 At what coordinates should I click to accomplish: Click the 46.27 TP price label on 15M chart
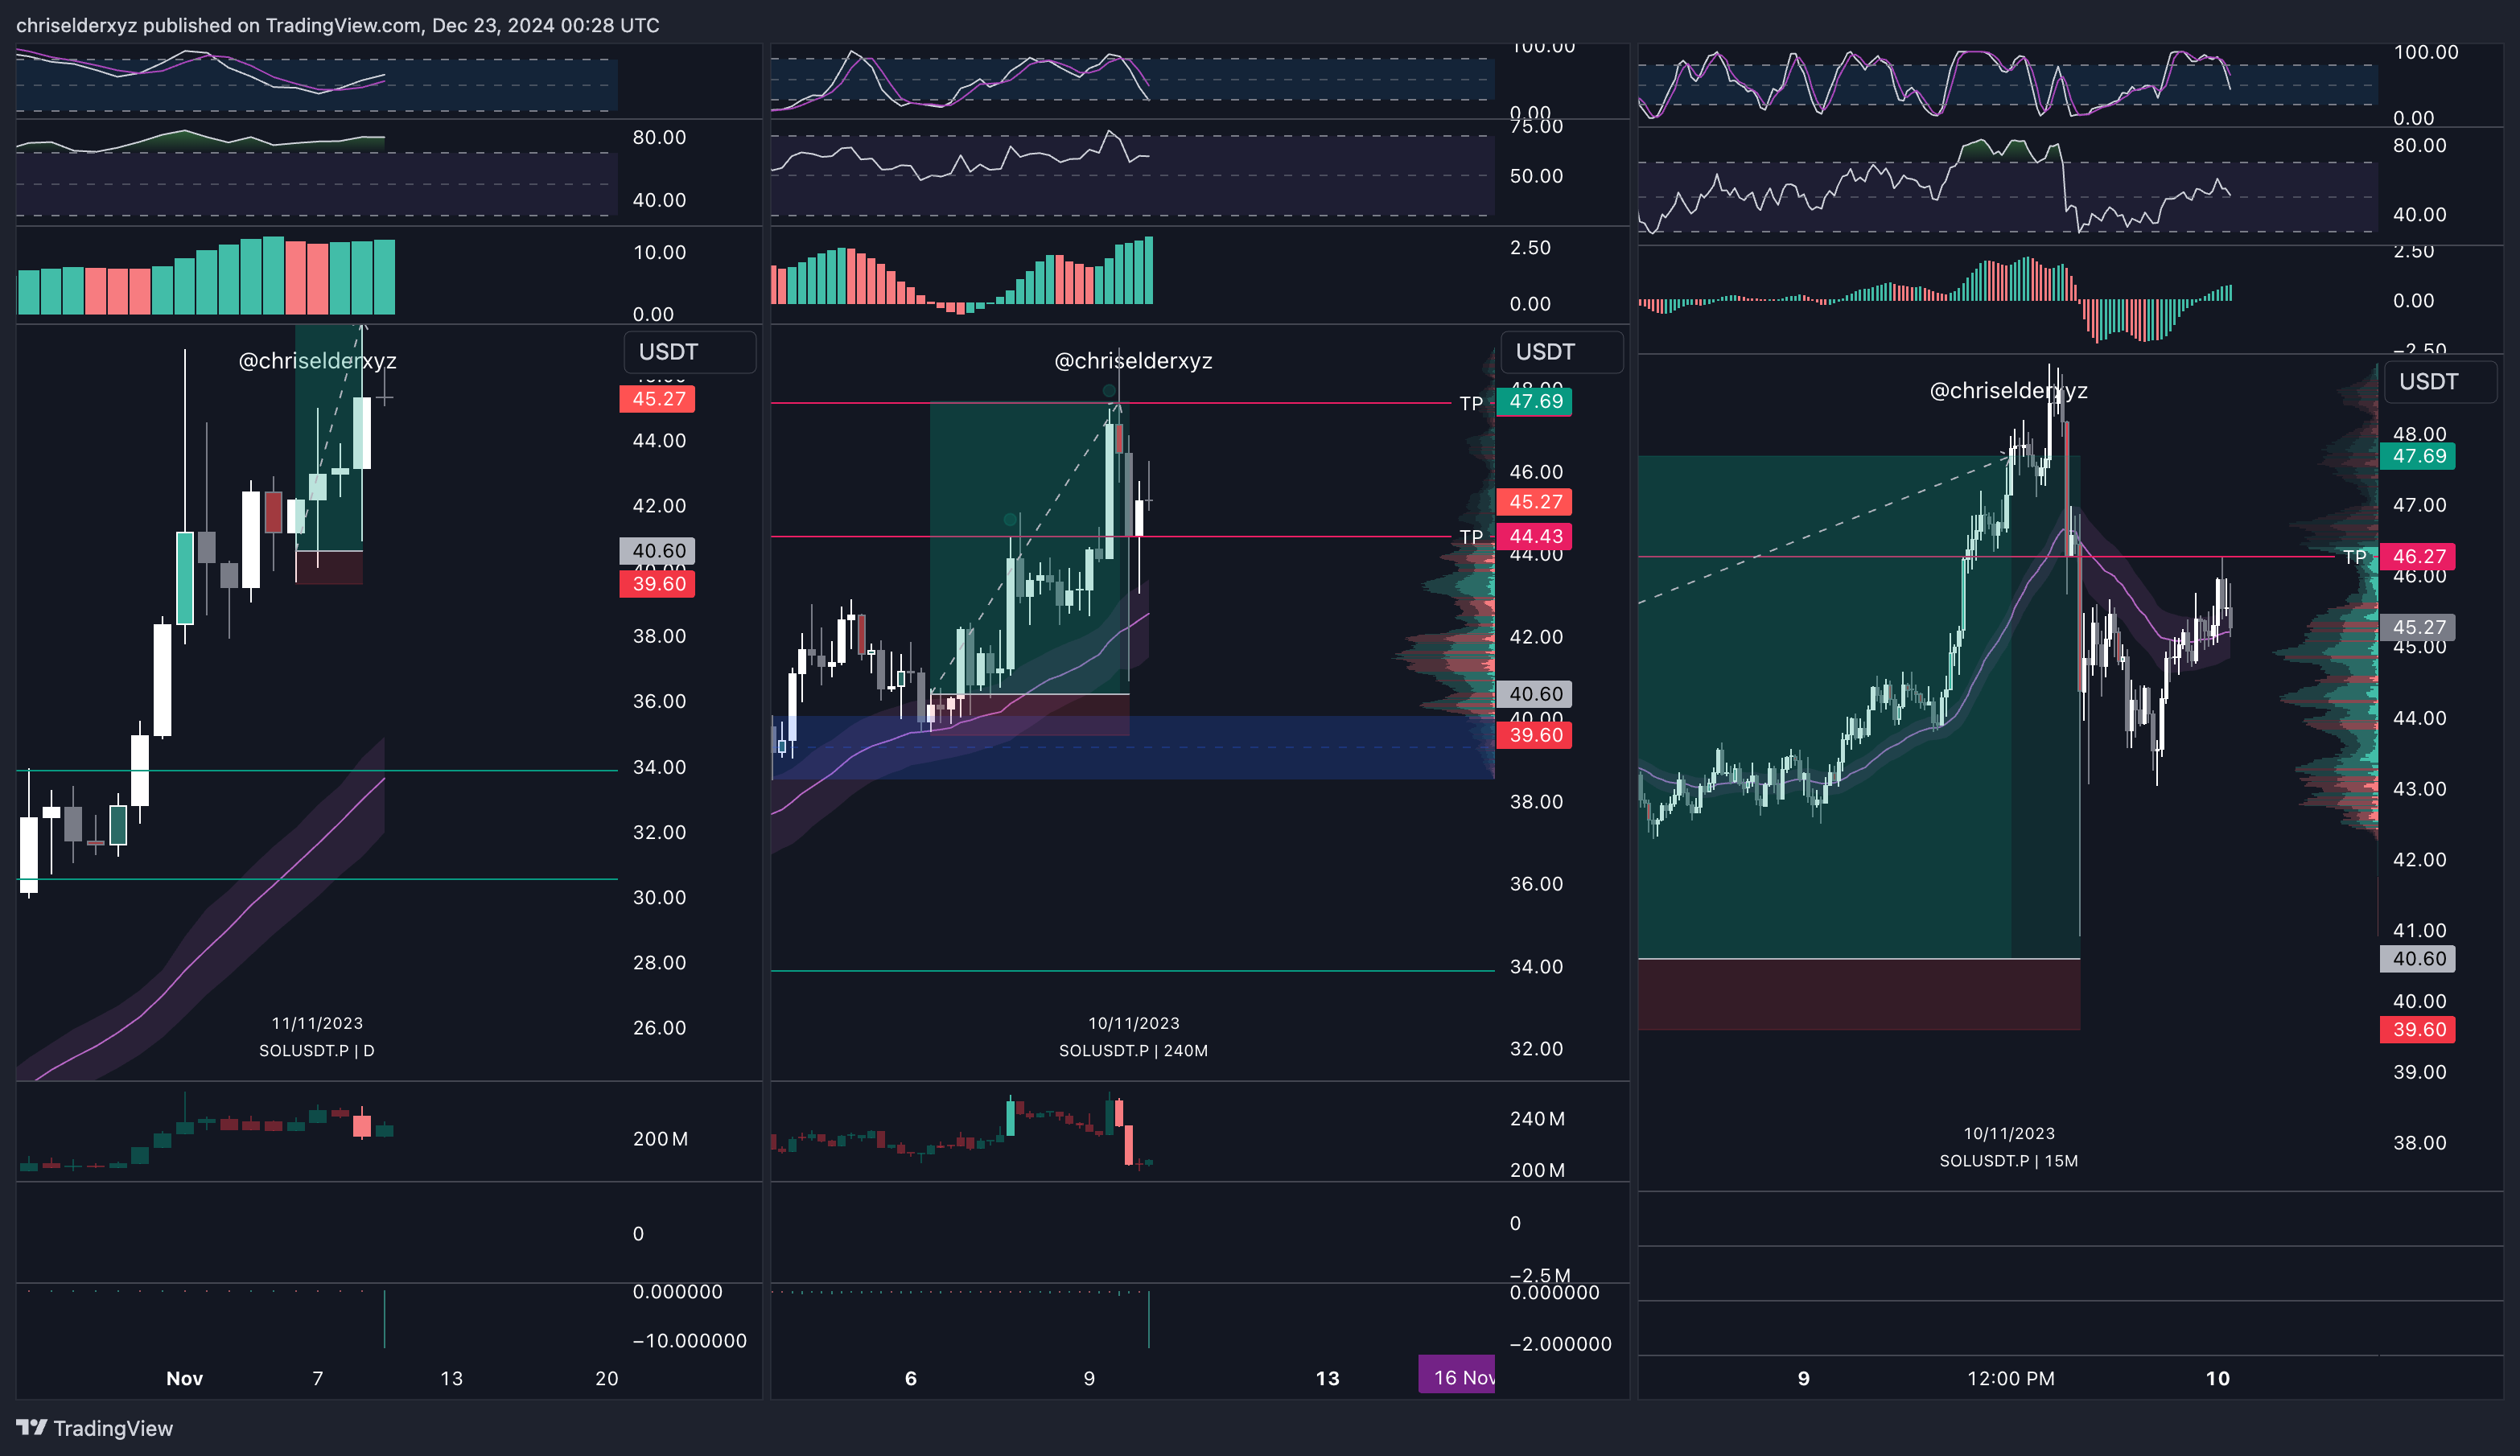pyautogui.click(x=2418, y=557)
